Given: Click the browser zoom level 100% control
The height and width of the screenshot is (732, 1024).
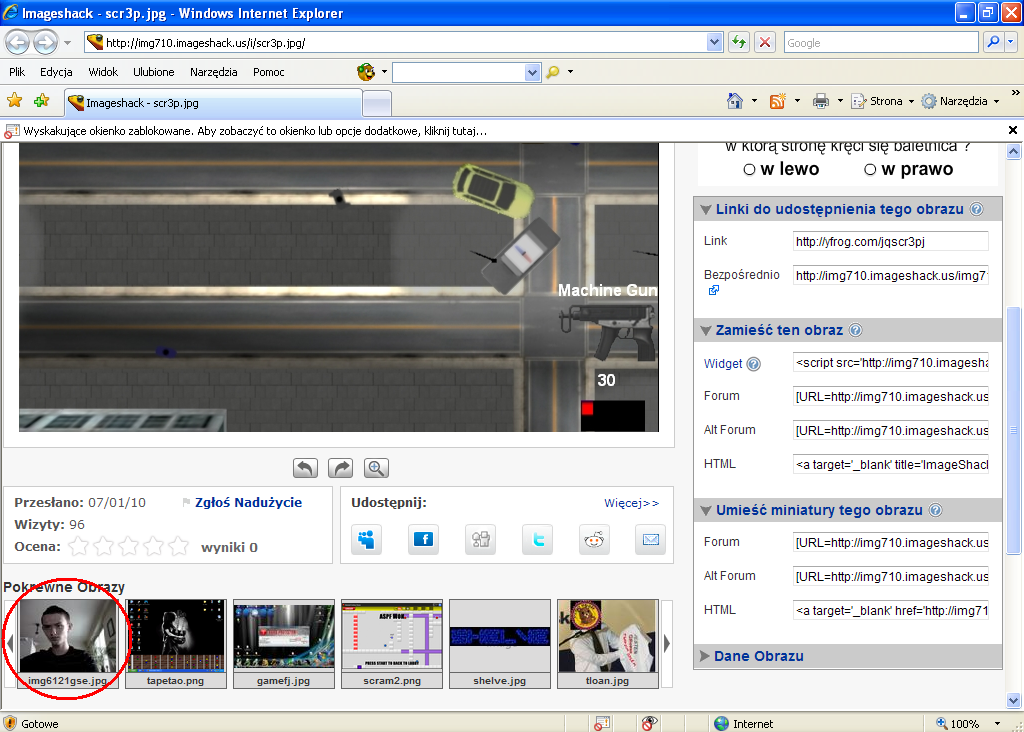Looking at the screenshot, I should 964,723.
